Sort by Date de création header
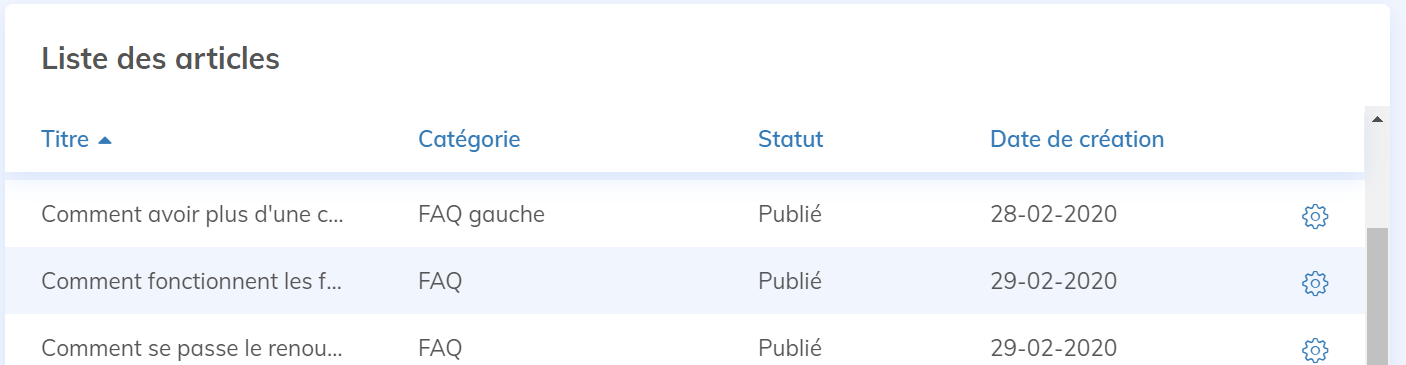This screenshot has width=1406, height=365. (x=1077, y=139)
